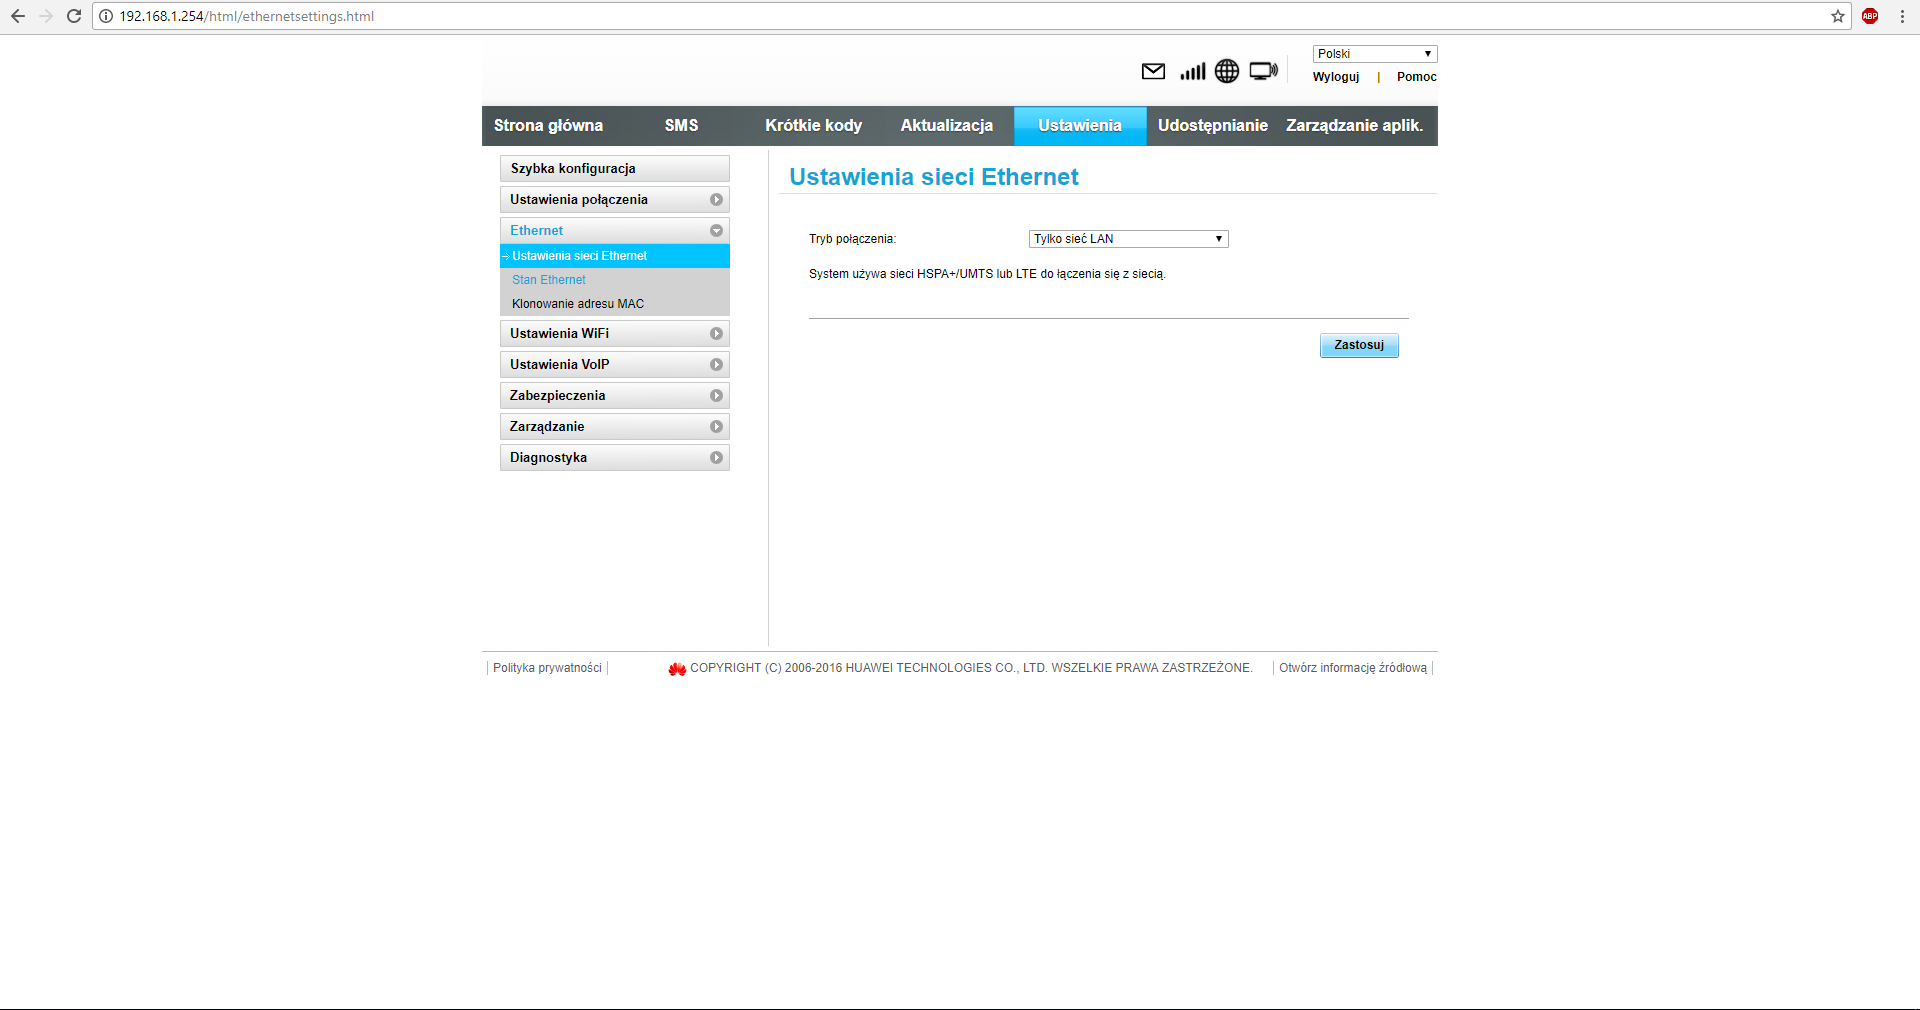Screen dimensions: 1920x1010
Task: Click Ustawienia WiFi menu label
Action: pos(560,334)
